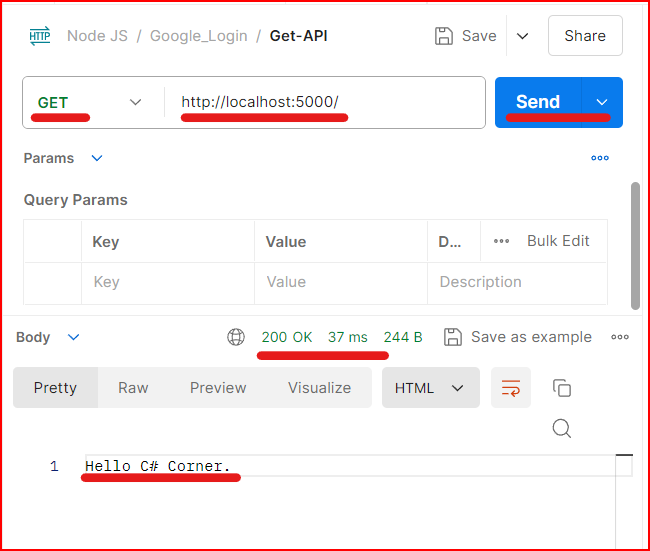Screen dimensions: 650x551
Task: Click the 37 ms response time
Action: (348, 337)
